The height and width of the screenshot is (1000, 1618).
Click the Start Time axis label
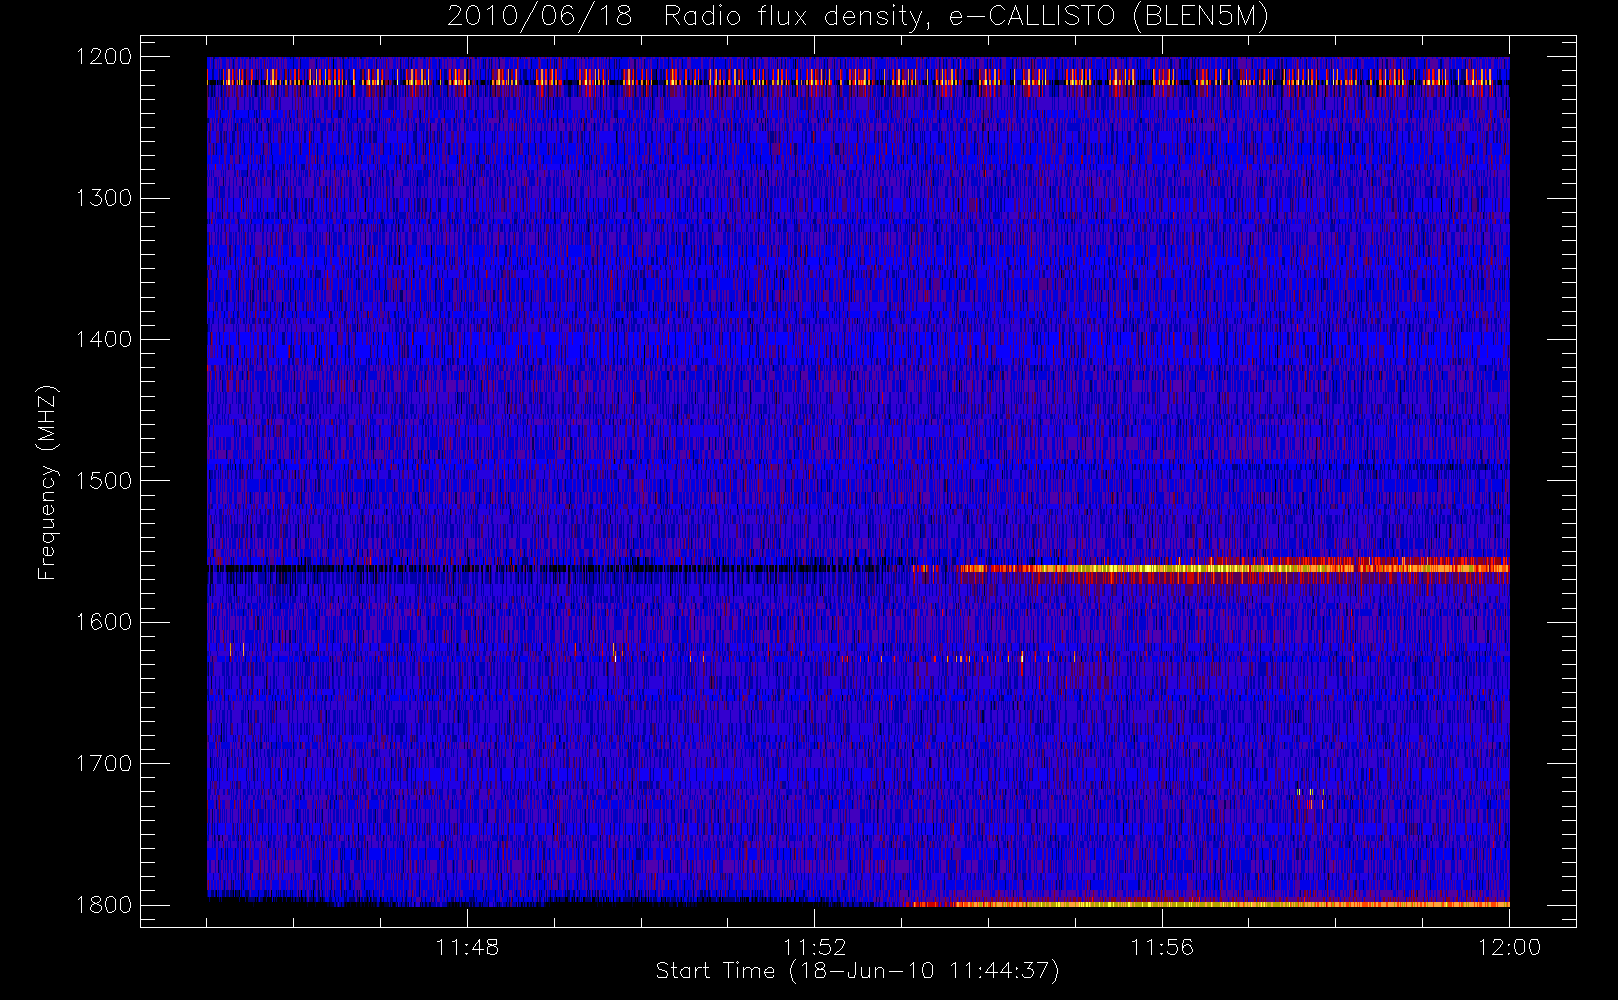(857, 971)
